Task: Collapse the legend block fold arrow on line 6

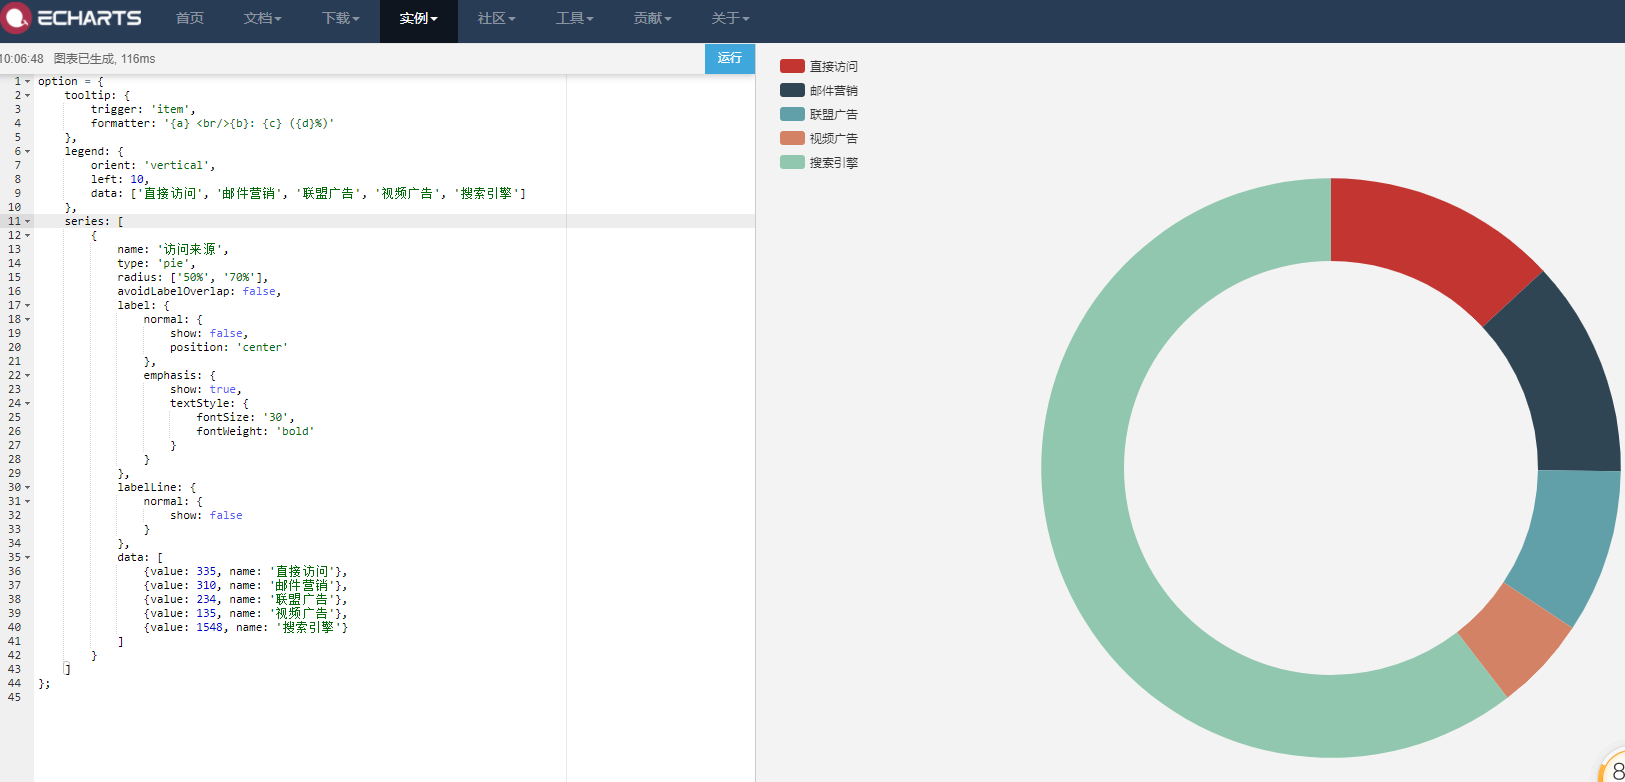Action: pyautogui.click(x=28, y=152)
